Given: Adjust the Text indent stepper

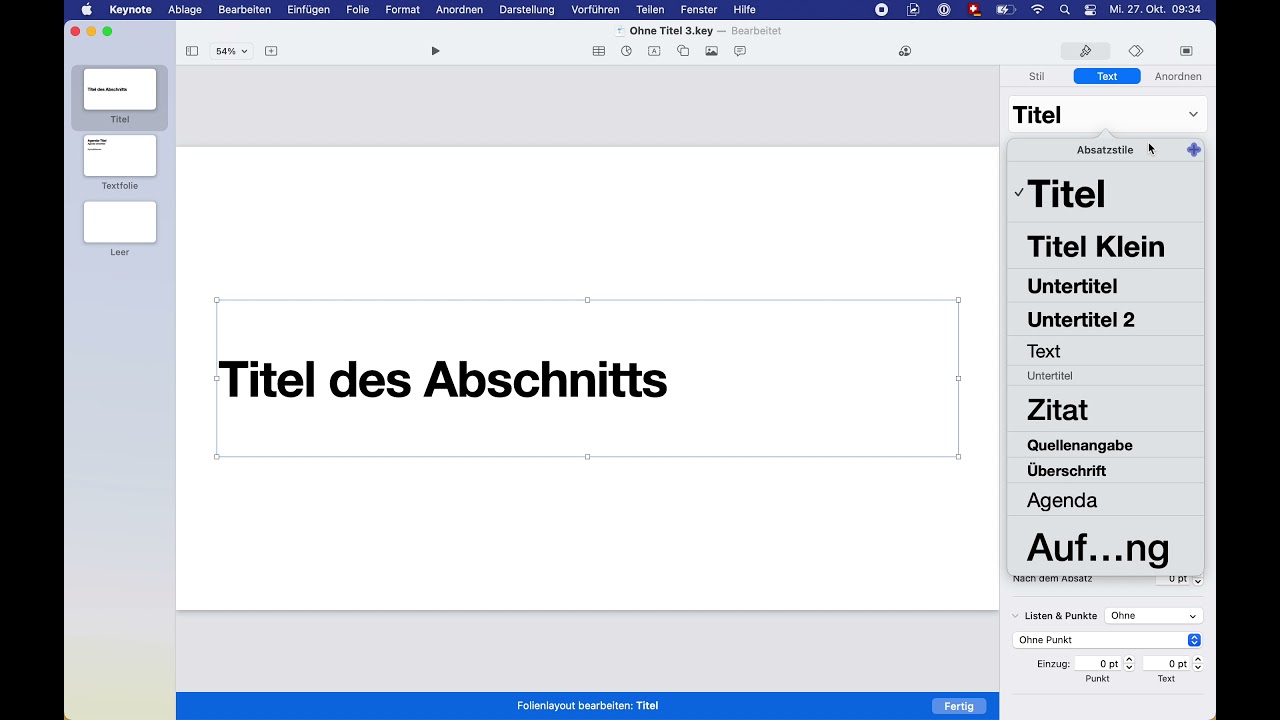Looking at the screenshot, I should (x=1197, y=664).
